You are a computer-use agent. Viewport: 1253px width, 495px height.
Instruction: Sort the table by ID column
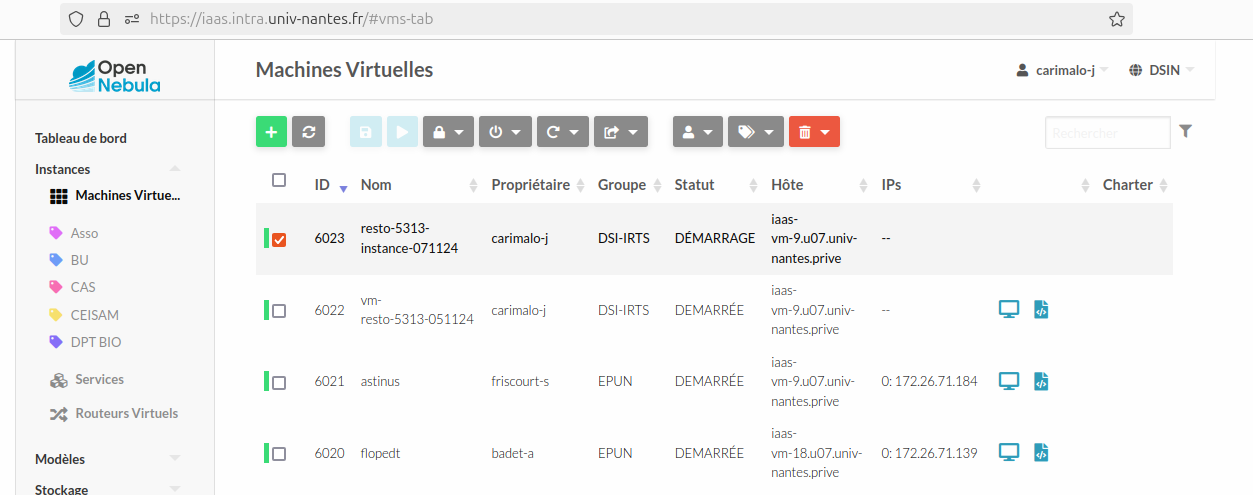click(330, 185)
